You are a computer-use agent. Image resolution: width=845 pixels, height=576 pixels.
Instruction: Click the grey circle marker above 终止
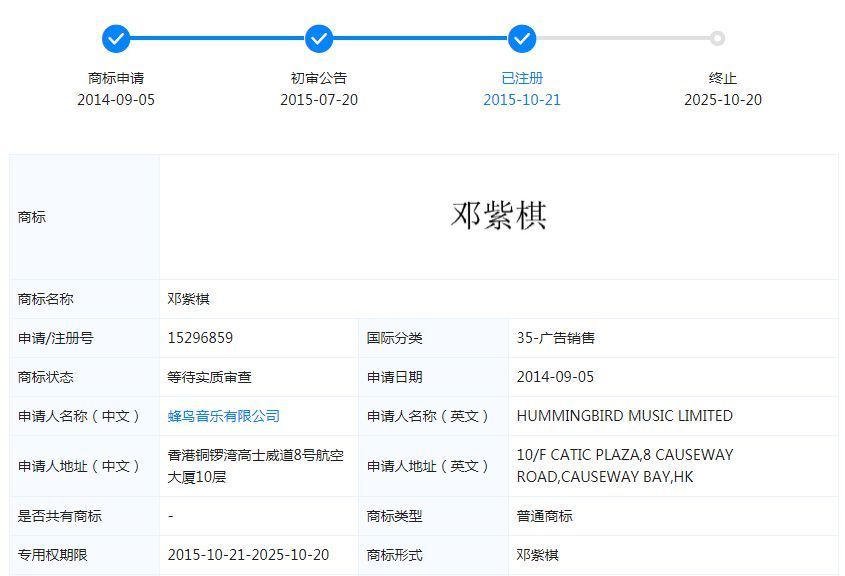point(717,38)
